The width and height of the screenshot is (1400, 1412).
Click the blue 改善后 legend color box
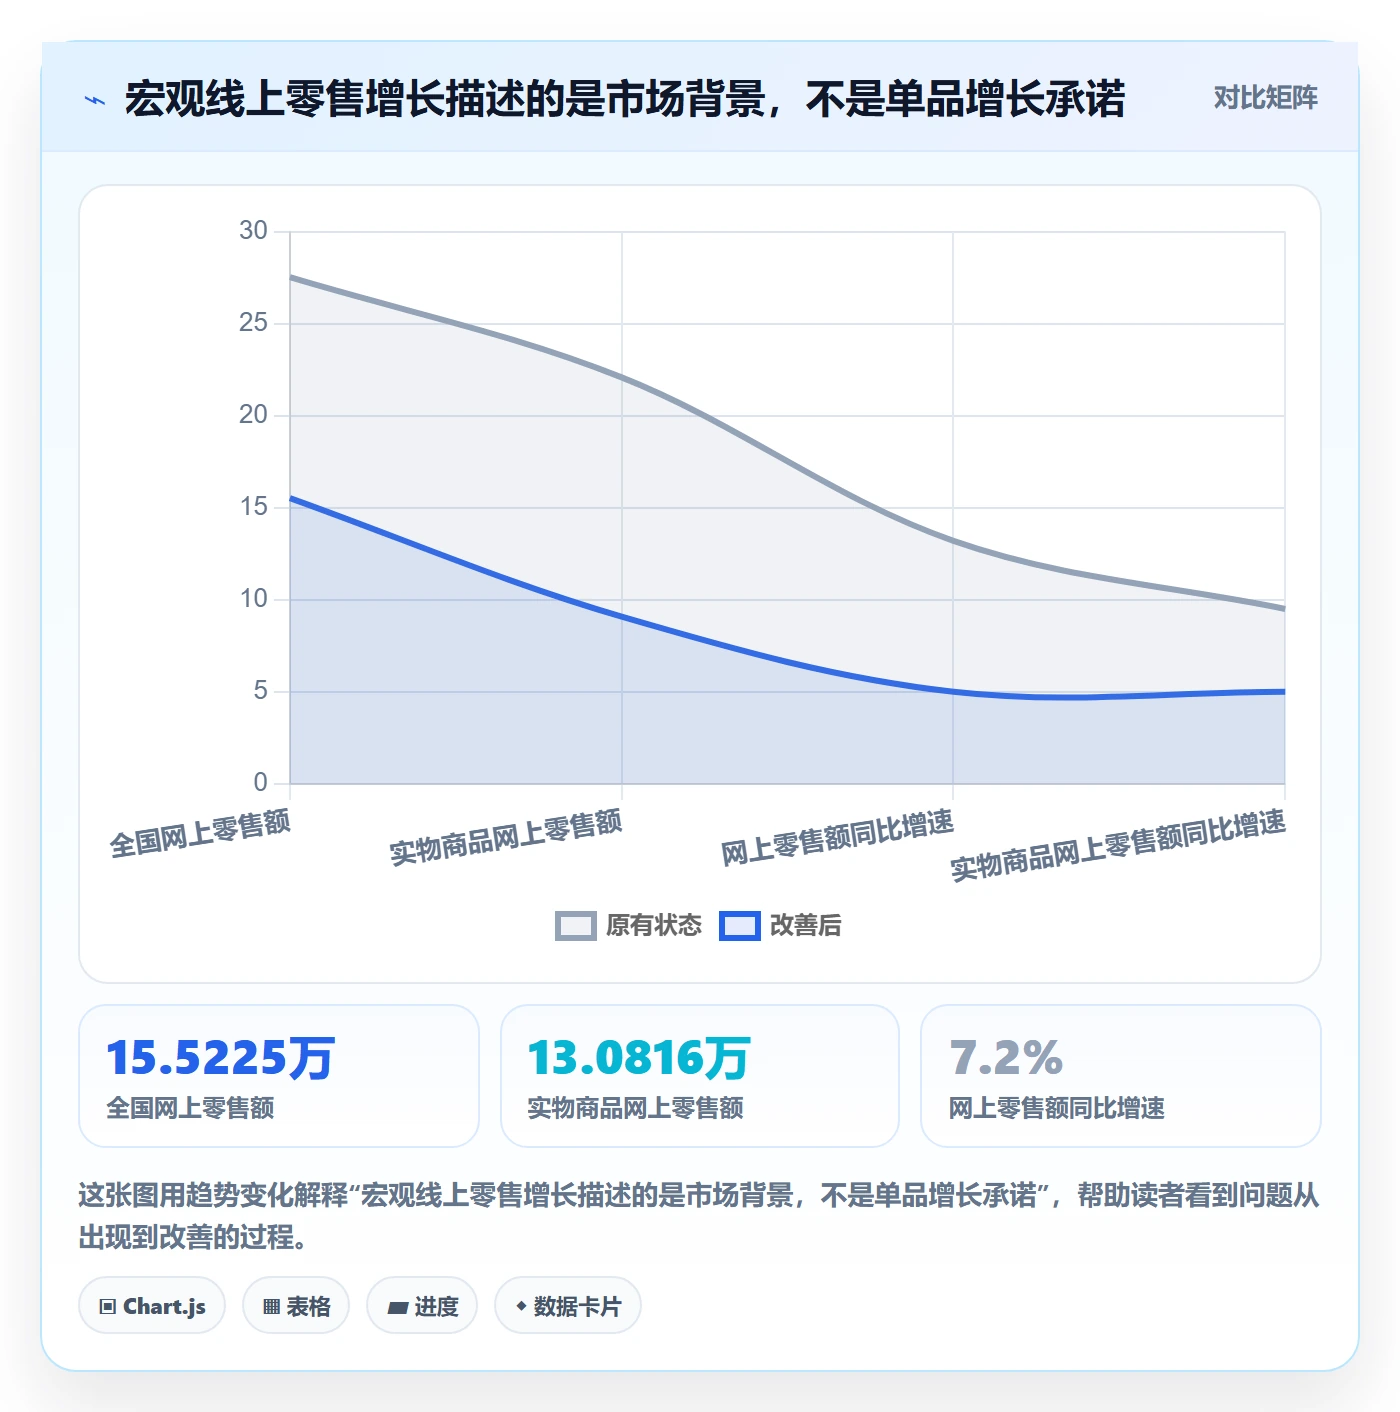point(739,926)
